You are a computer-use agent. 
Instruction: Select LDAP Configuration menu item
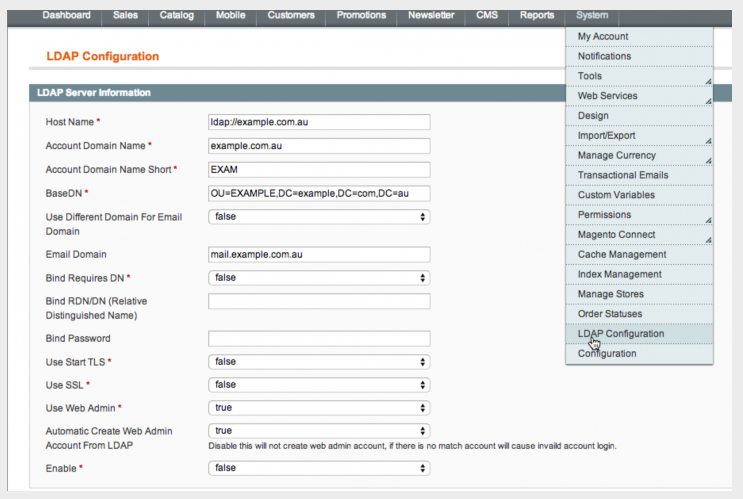639,334
